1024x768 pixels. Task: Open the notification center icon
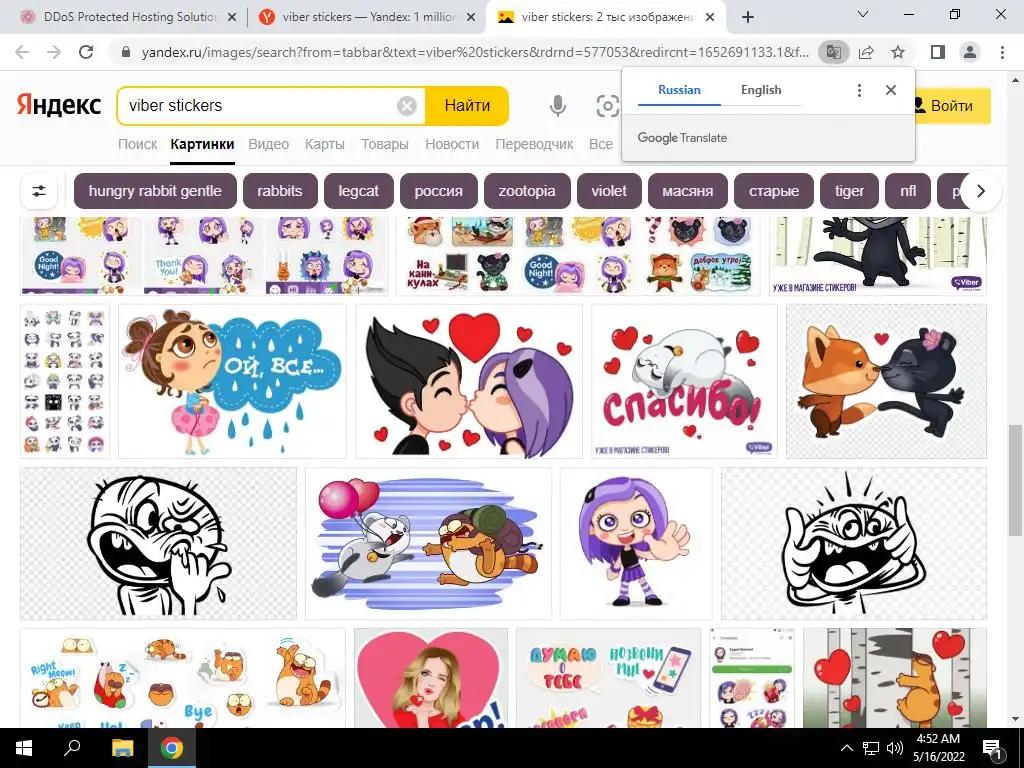pos(991,748)
